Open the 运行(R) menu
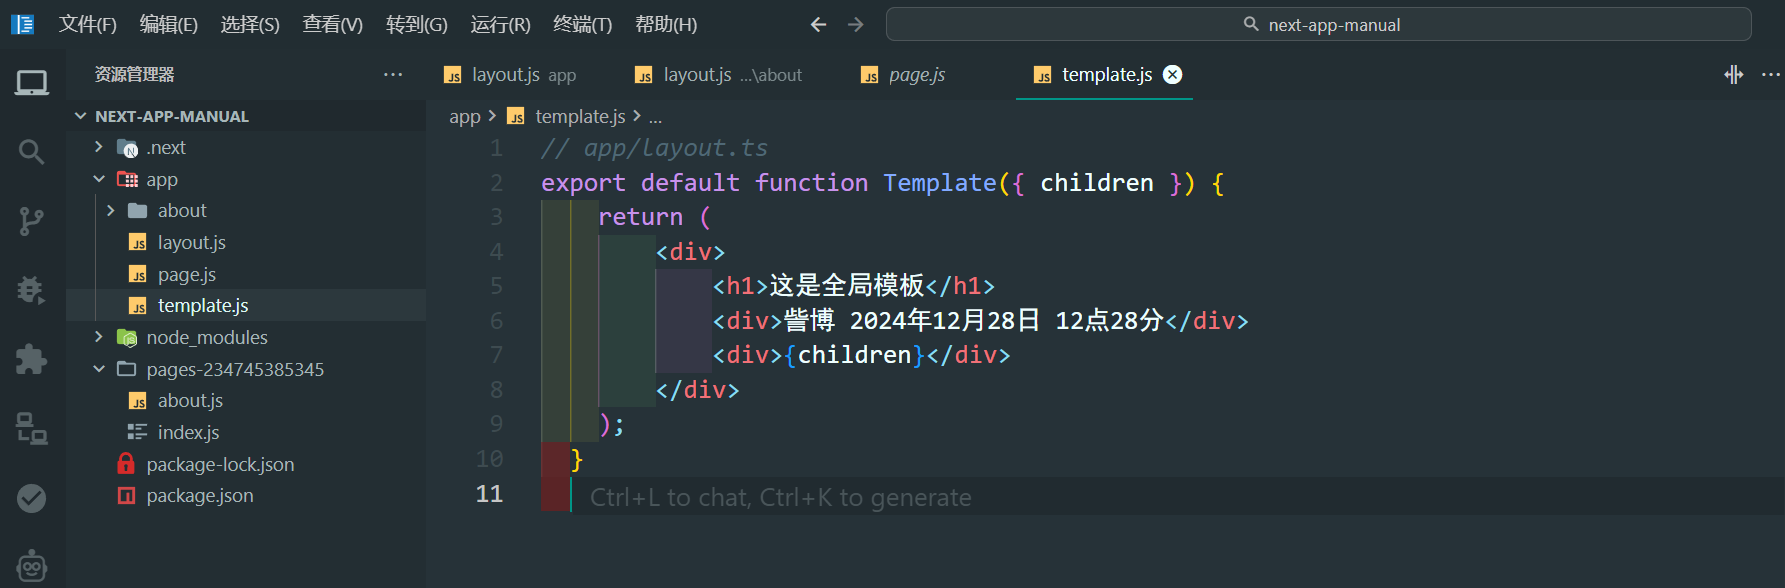 coord(501,24)
